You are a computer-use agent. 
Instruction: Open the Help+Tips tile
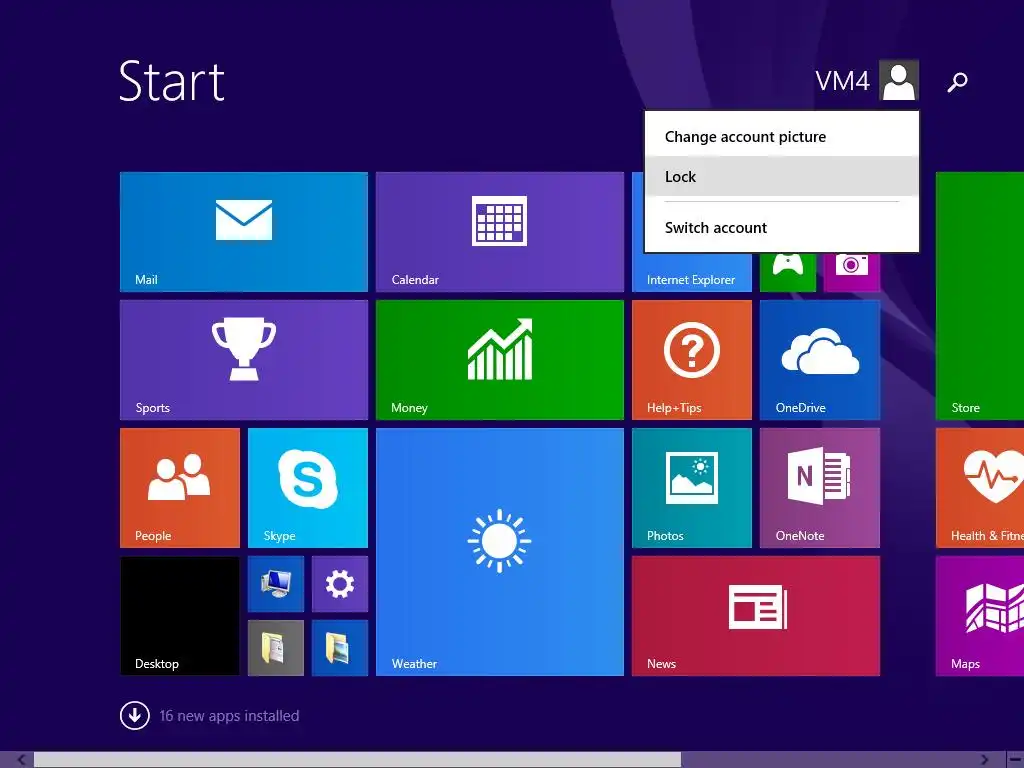[692, 360]
